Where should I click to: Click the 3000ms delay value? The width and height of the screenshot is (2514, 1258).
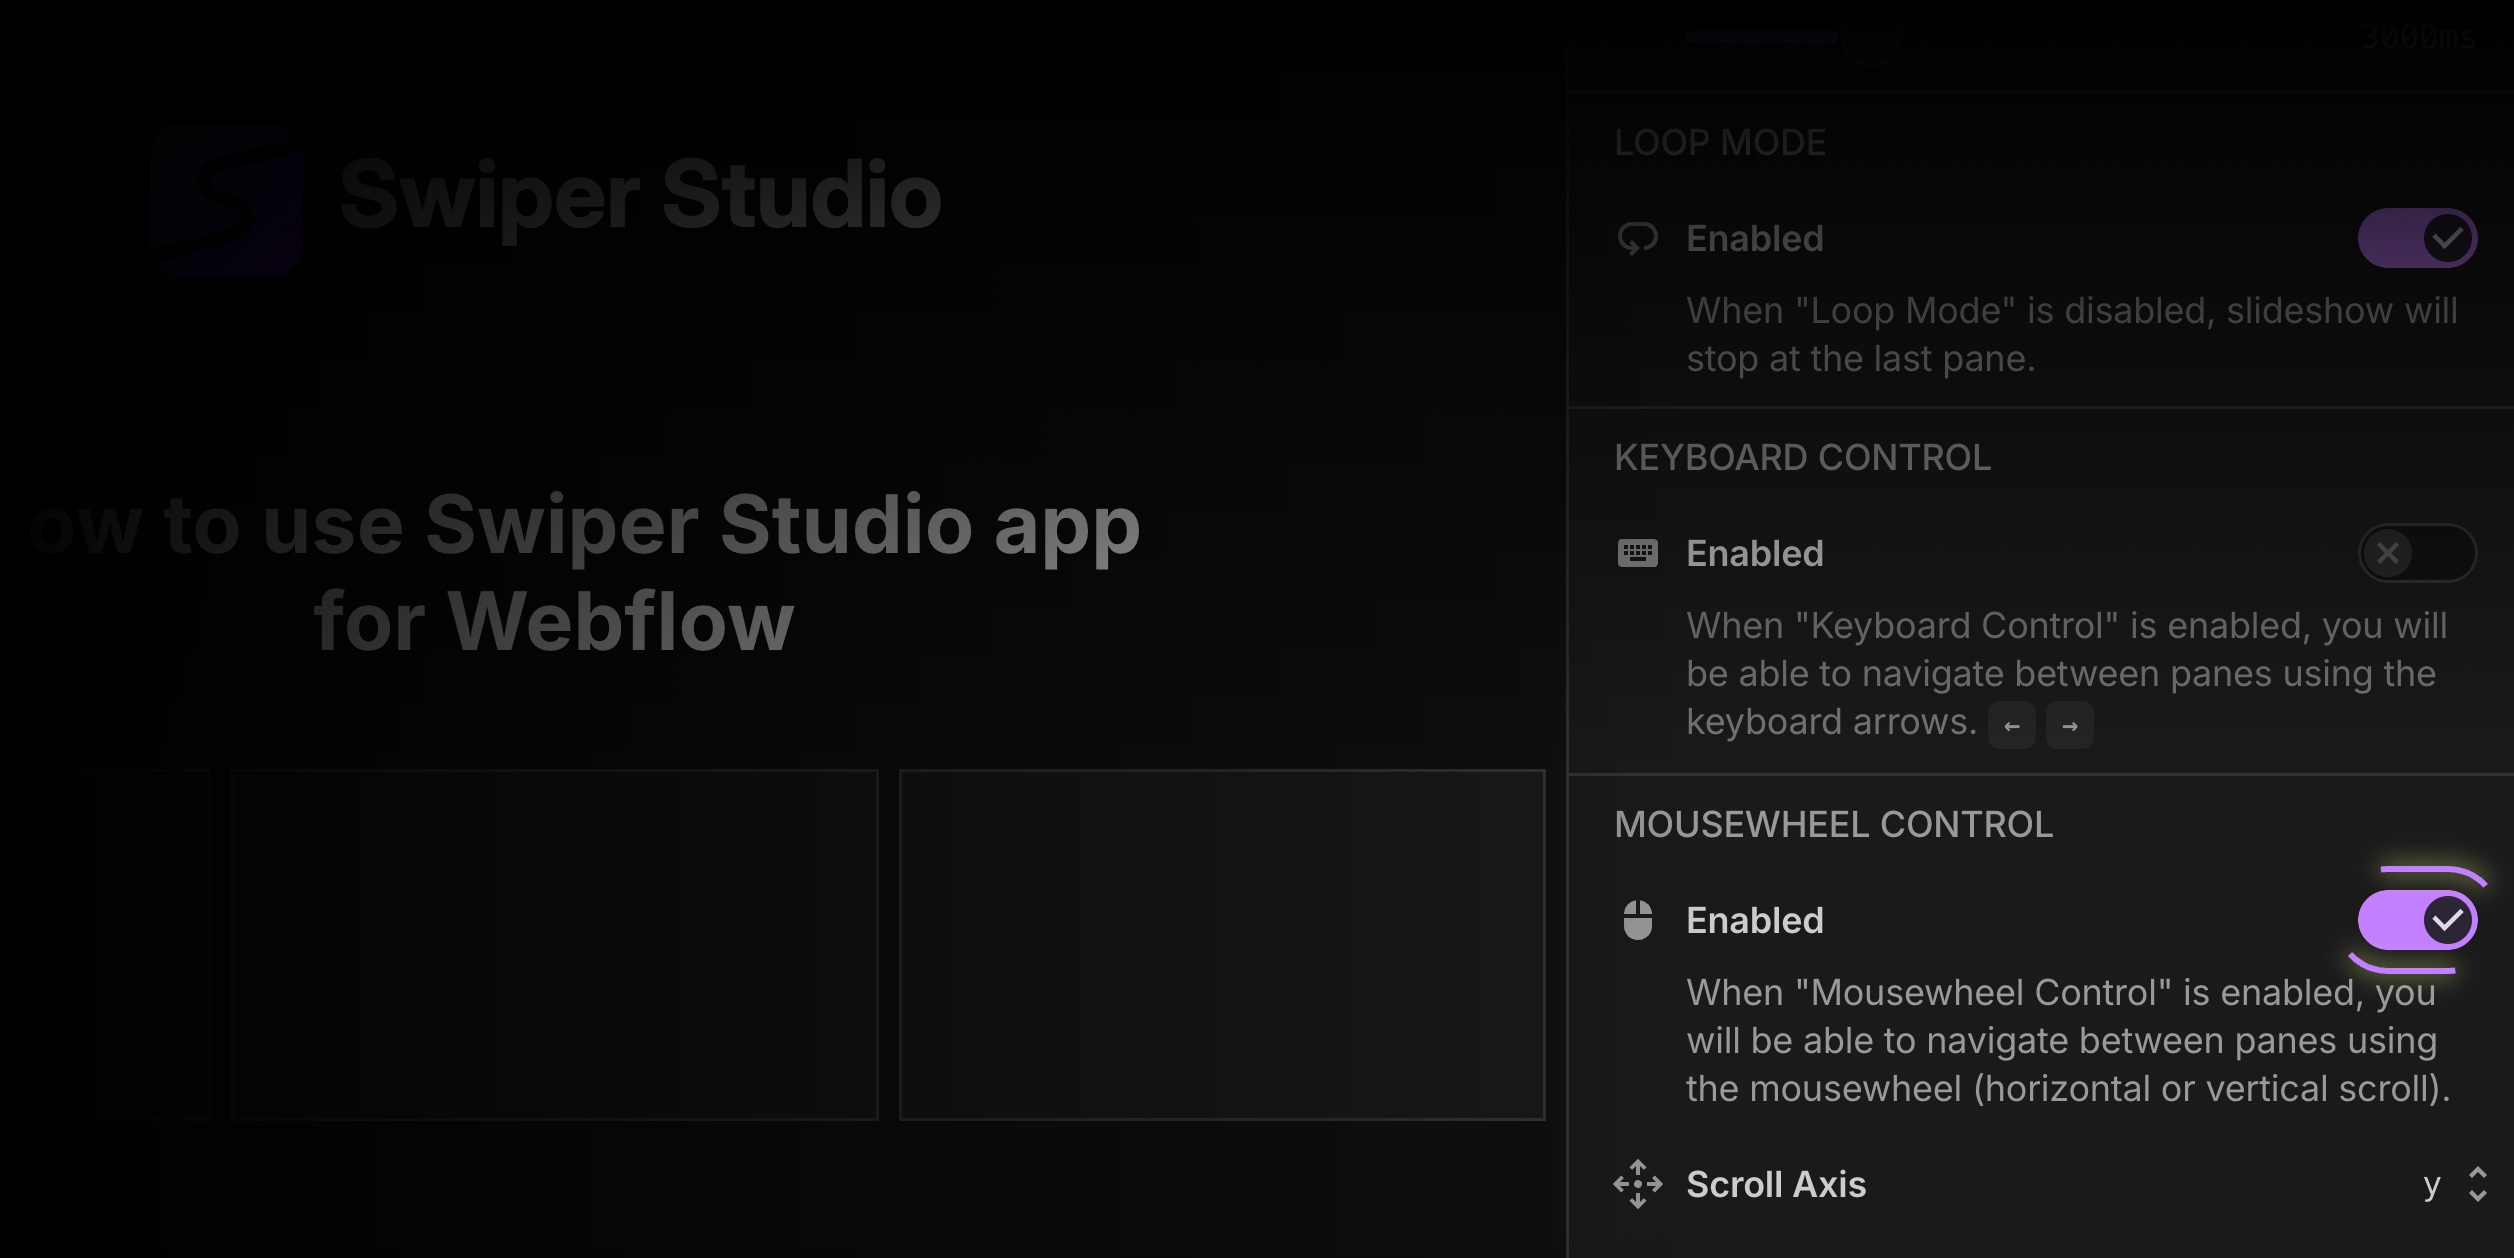coord(2418,38)
